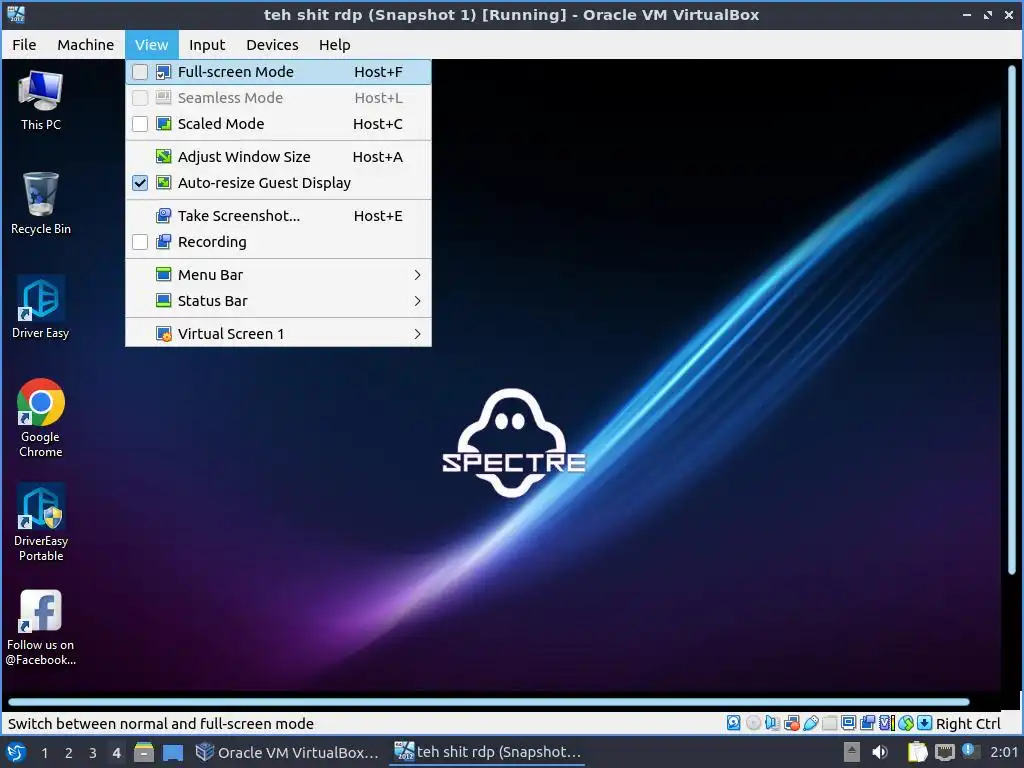Click the VirtualBox title bar window icon

click(16, 14)
